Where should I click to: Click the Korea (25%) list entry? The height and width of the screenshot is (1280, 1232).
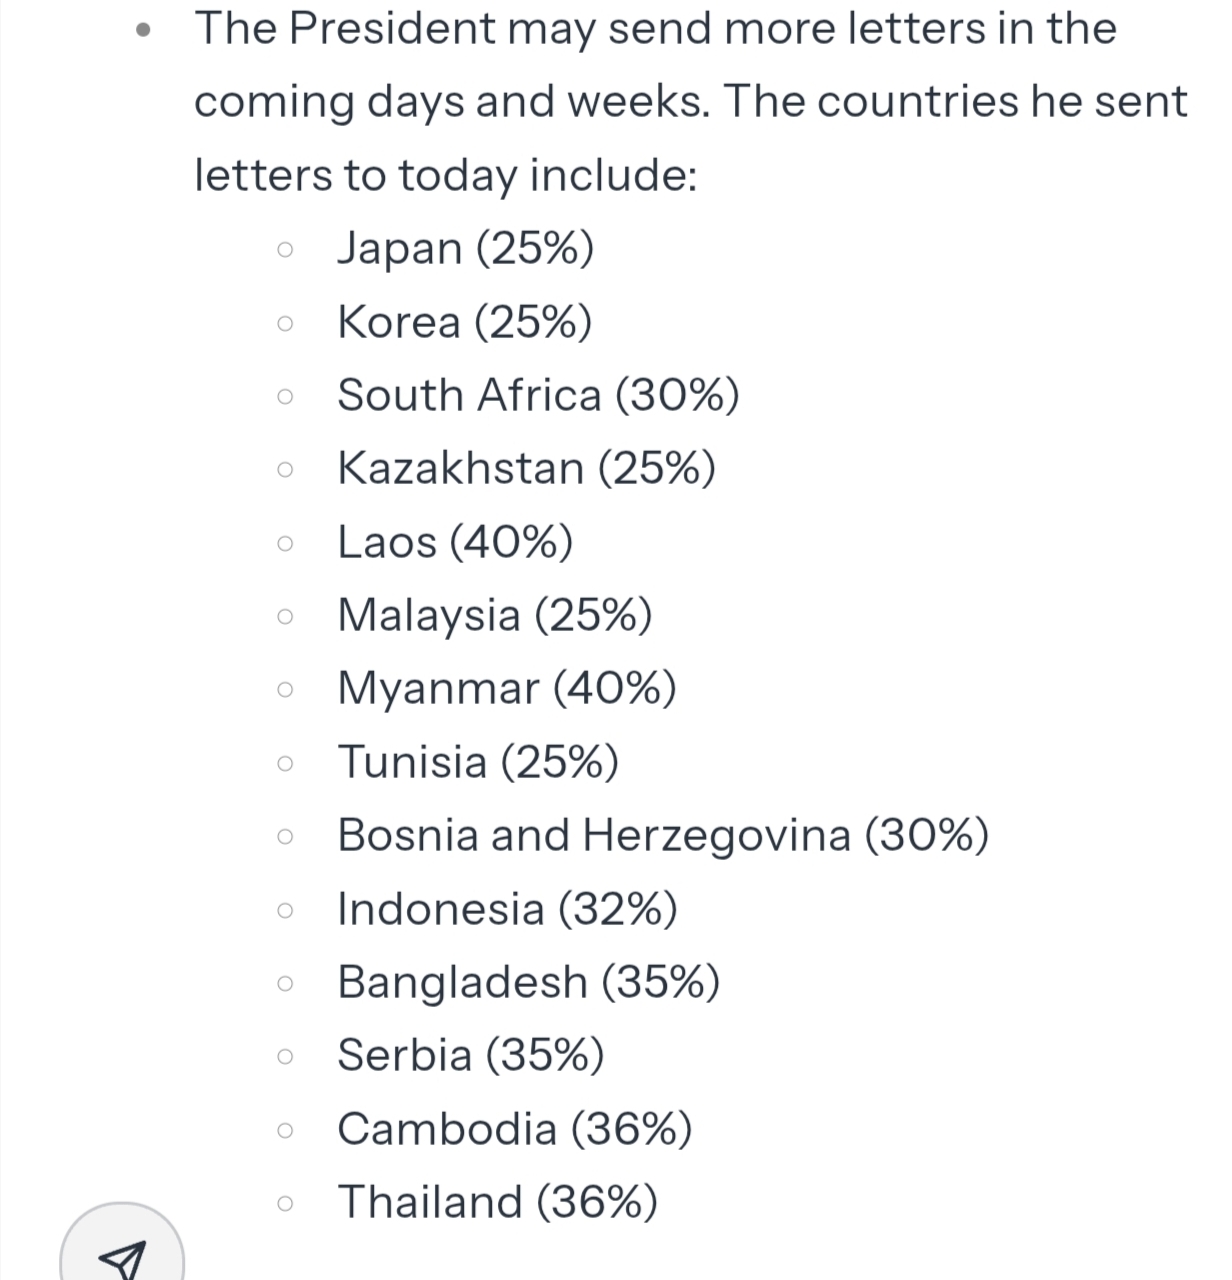(x=464, y=322)
